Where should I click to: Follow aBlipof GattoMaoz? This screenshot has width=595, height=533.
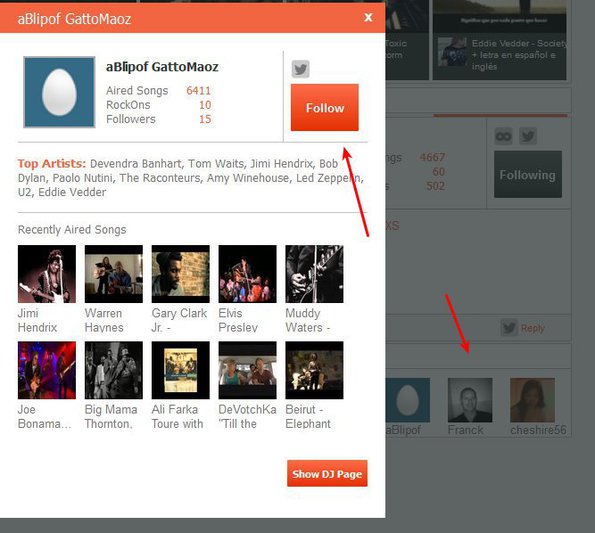pos(324,108)
